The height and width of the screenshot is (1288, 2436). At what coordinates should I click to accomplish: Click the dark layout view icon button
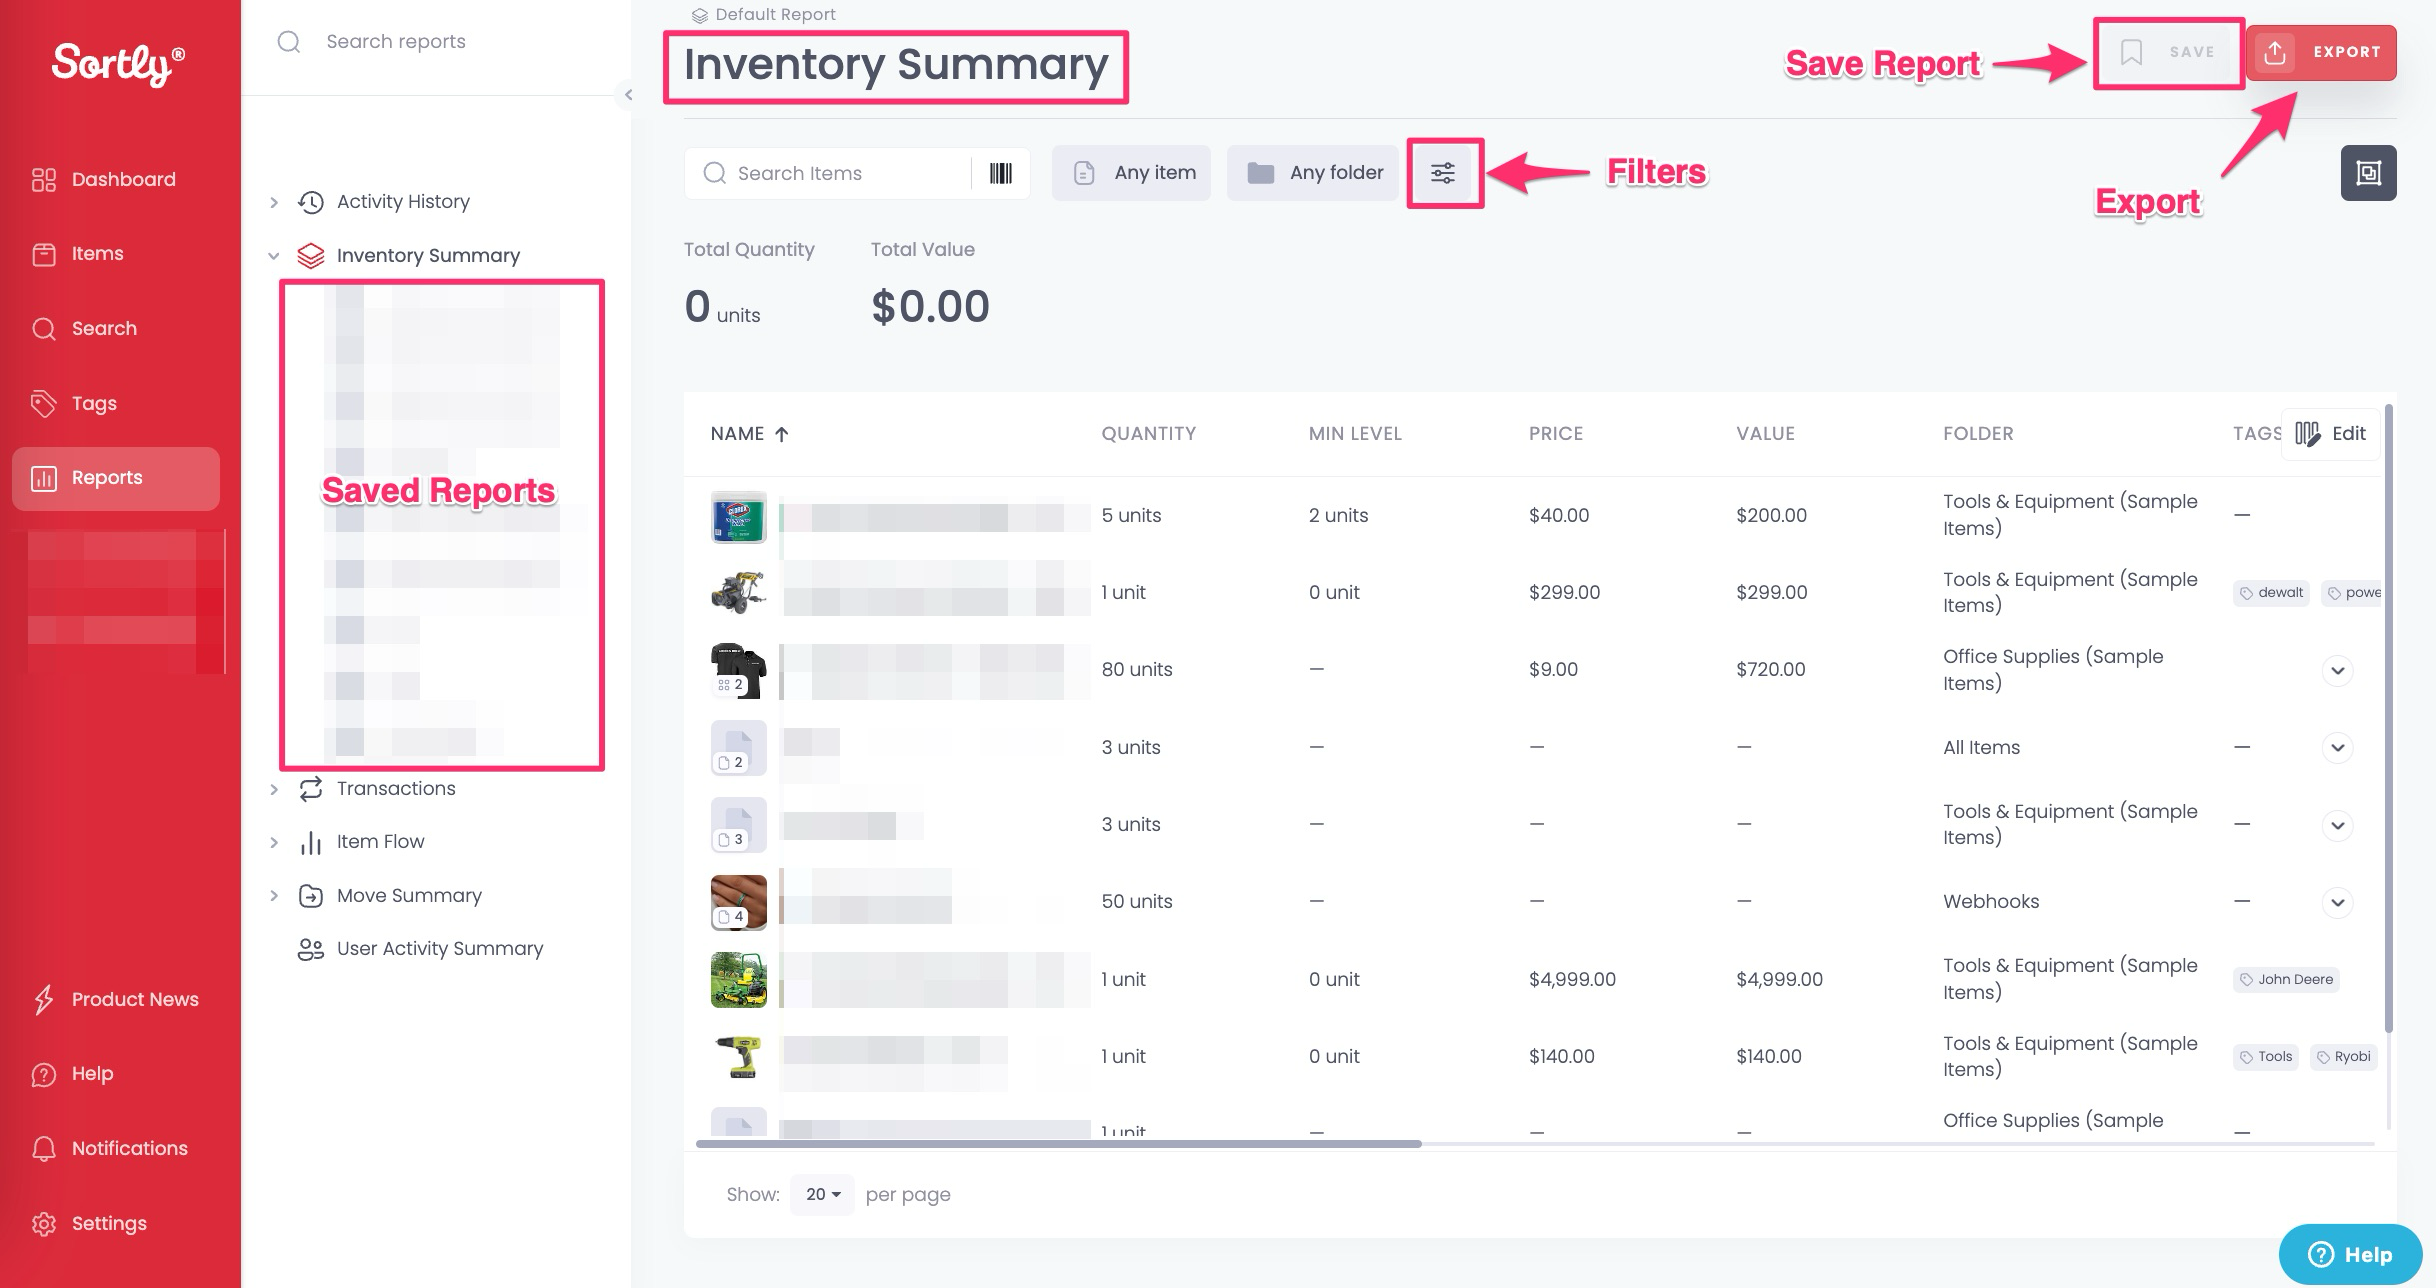pos(2367,173)
